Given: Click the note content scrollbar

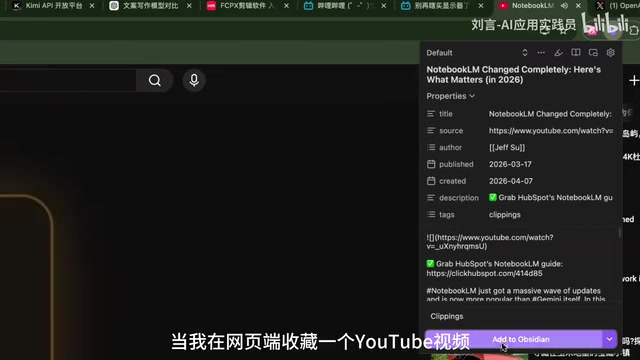Looking at the screenshot, I should (x=619, y=233).
